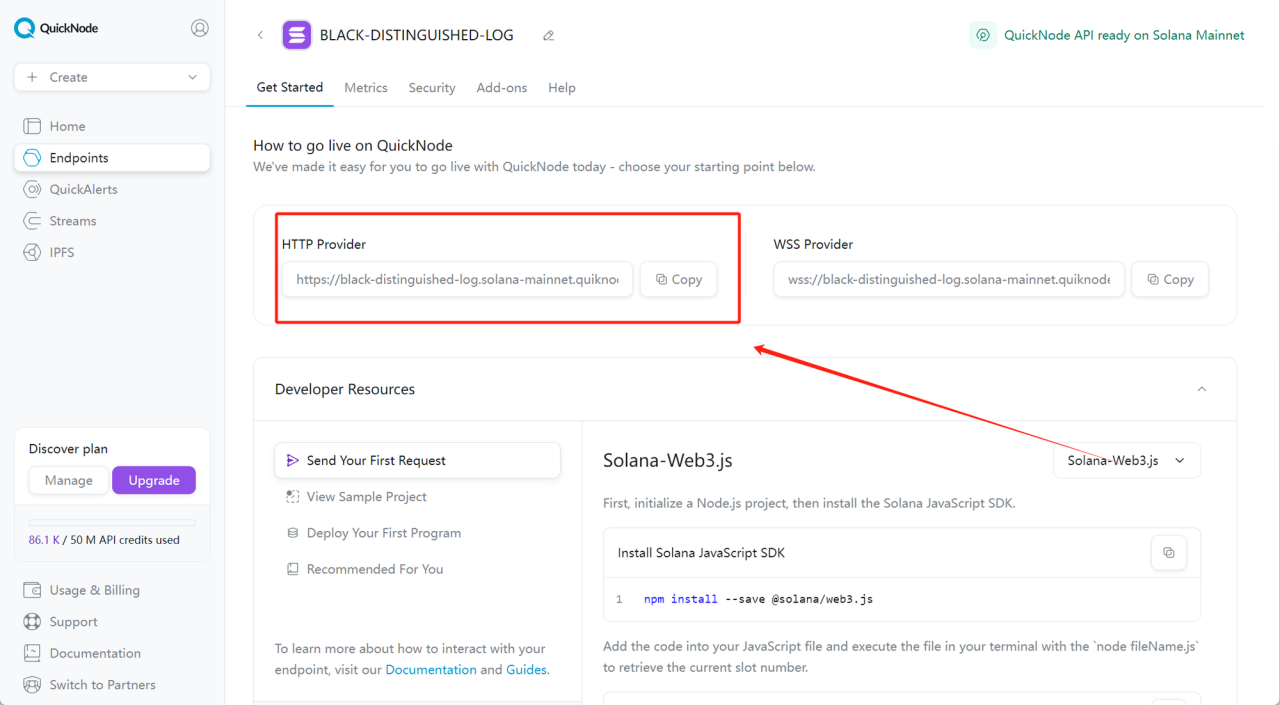Switch to the Metrics tab
1280x705 pixels.
pyautogui.click(x=366, y=88)
